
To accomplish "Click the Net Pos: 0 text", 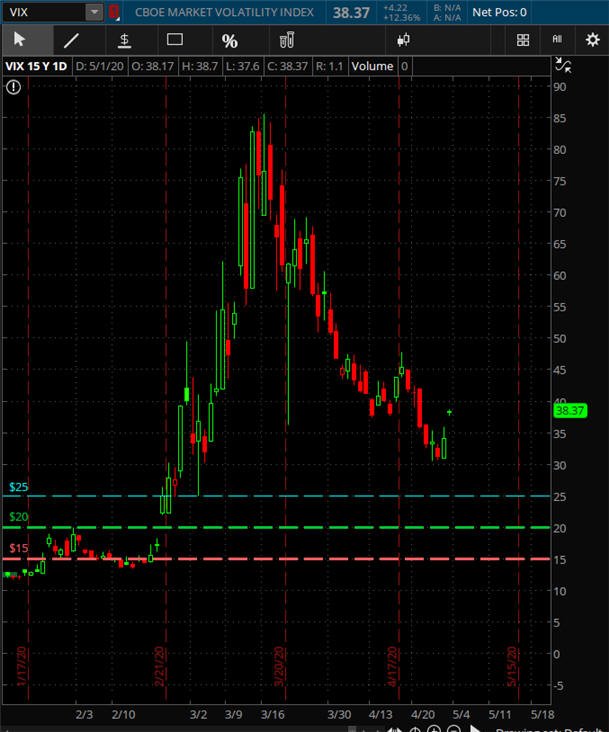I will pyautogui.click(x=499, y=12).
